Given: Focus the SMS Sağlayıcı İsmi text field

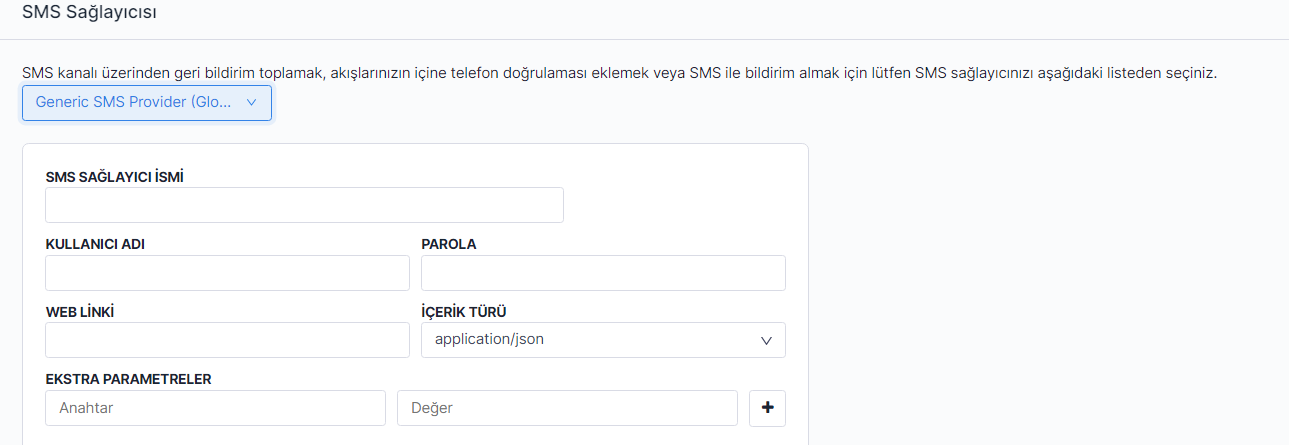Looking at the screenshot, I should [304, 205].
